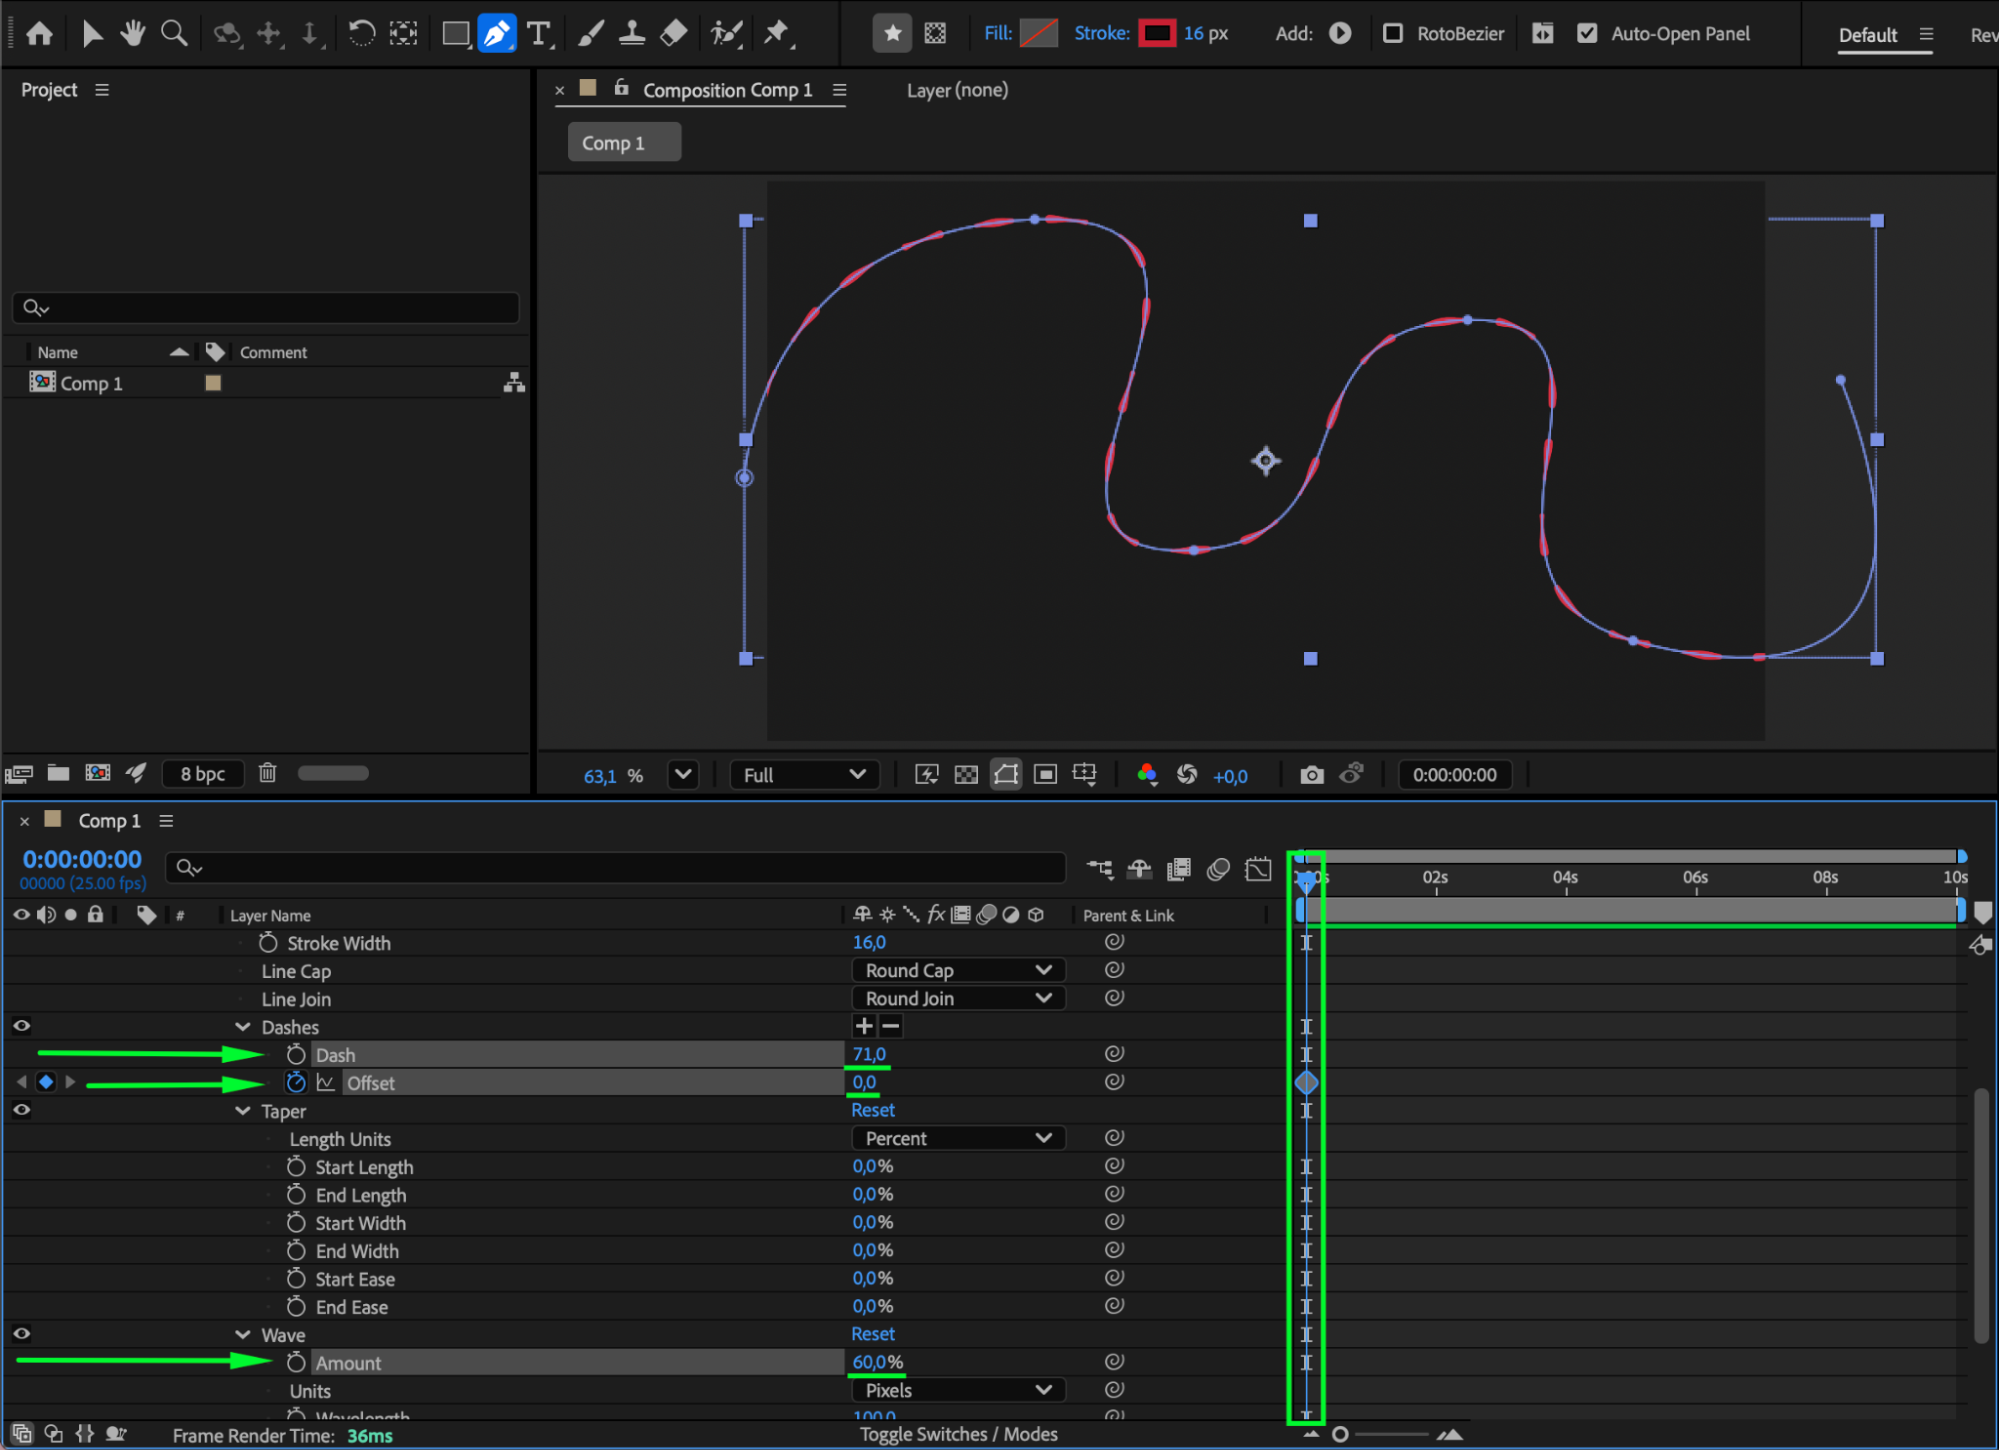Click the timeline zoom slider

(1381, 1434)
